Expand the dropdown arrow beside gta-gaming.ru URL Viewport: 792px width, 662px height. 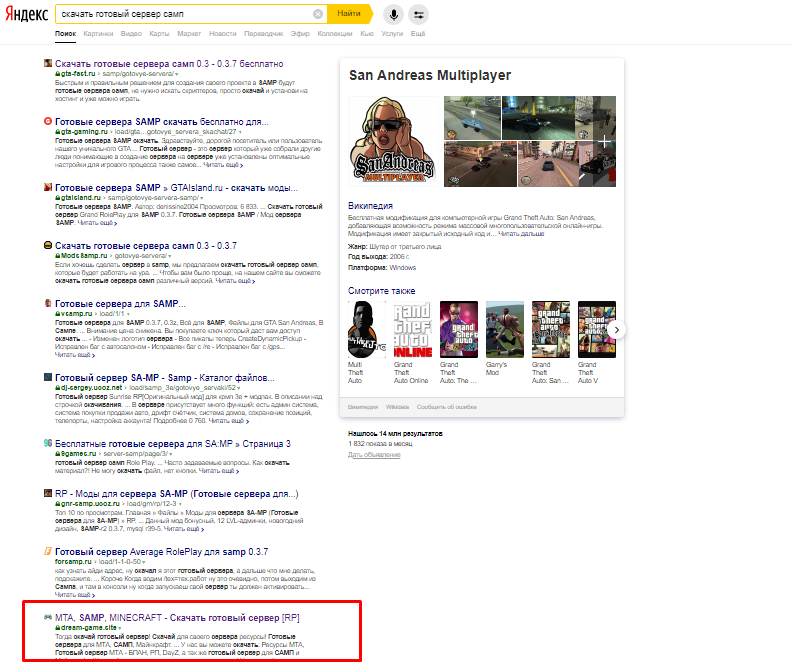(x=240, y=132)
